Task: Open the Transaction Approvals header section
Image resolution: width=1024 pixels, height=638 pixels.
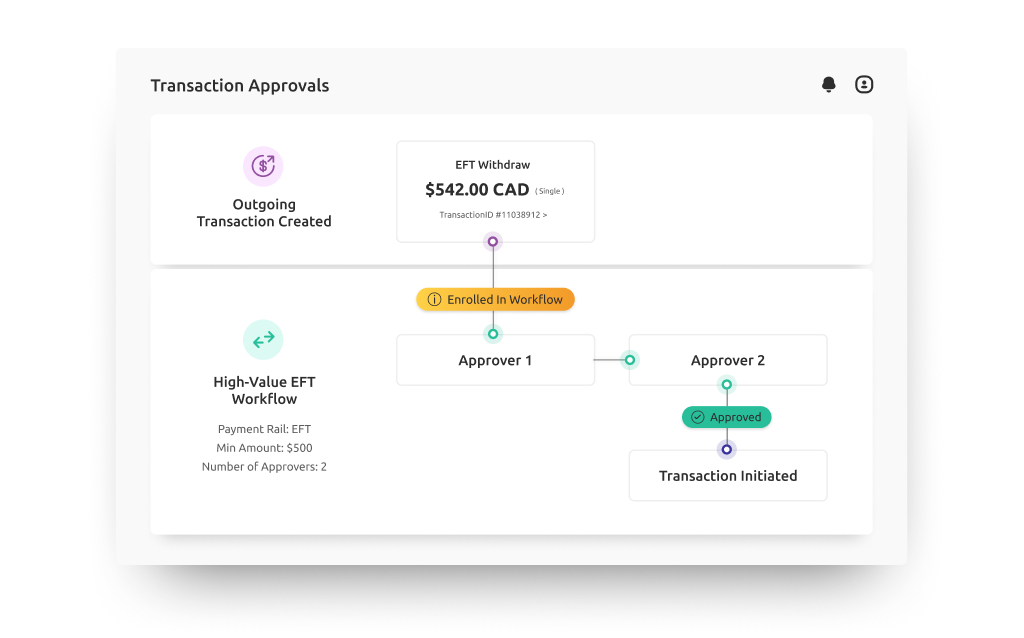Action: coord(239,85)
